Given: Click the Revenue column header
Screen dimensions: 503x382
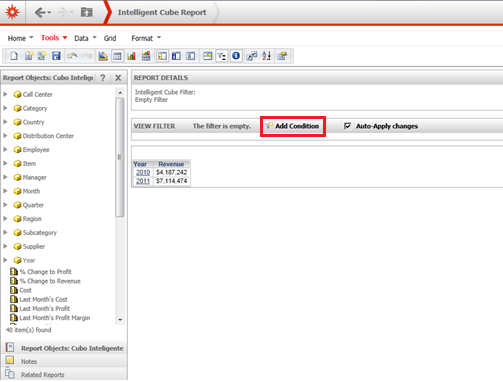Looking at the screenshot, I should pos(171,164).
